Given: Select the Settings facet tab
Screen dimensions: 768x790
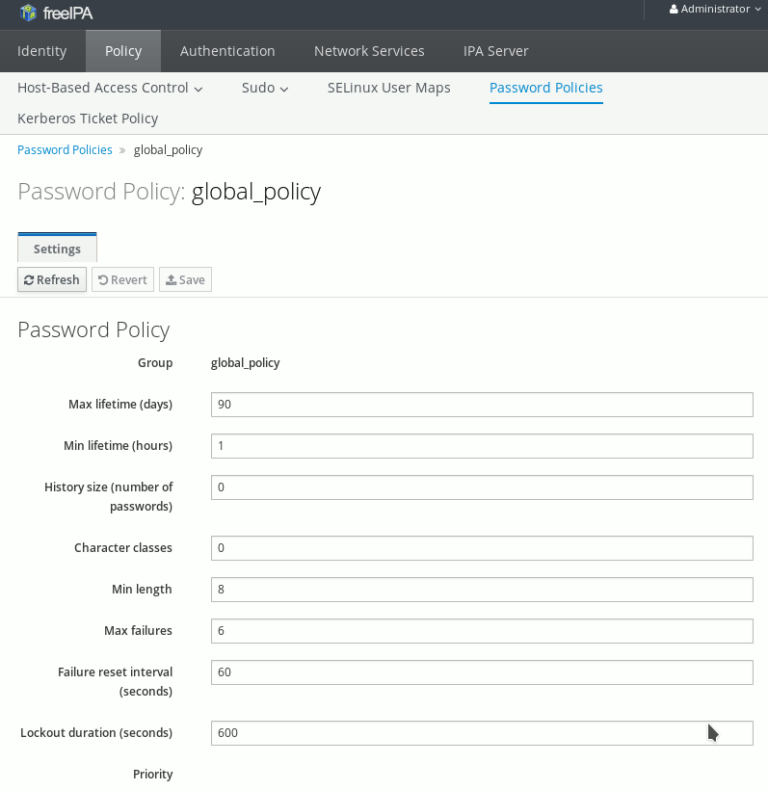Looking at the screenshot, I should pyautogui.click(x=57, y=248).
